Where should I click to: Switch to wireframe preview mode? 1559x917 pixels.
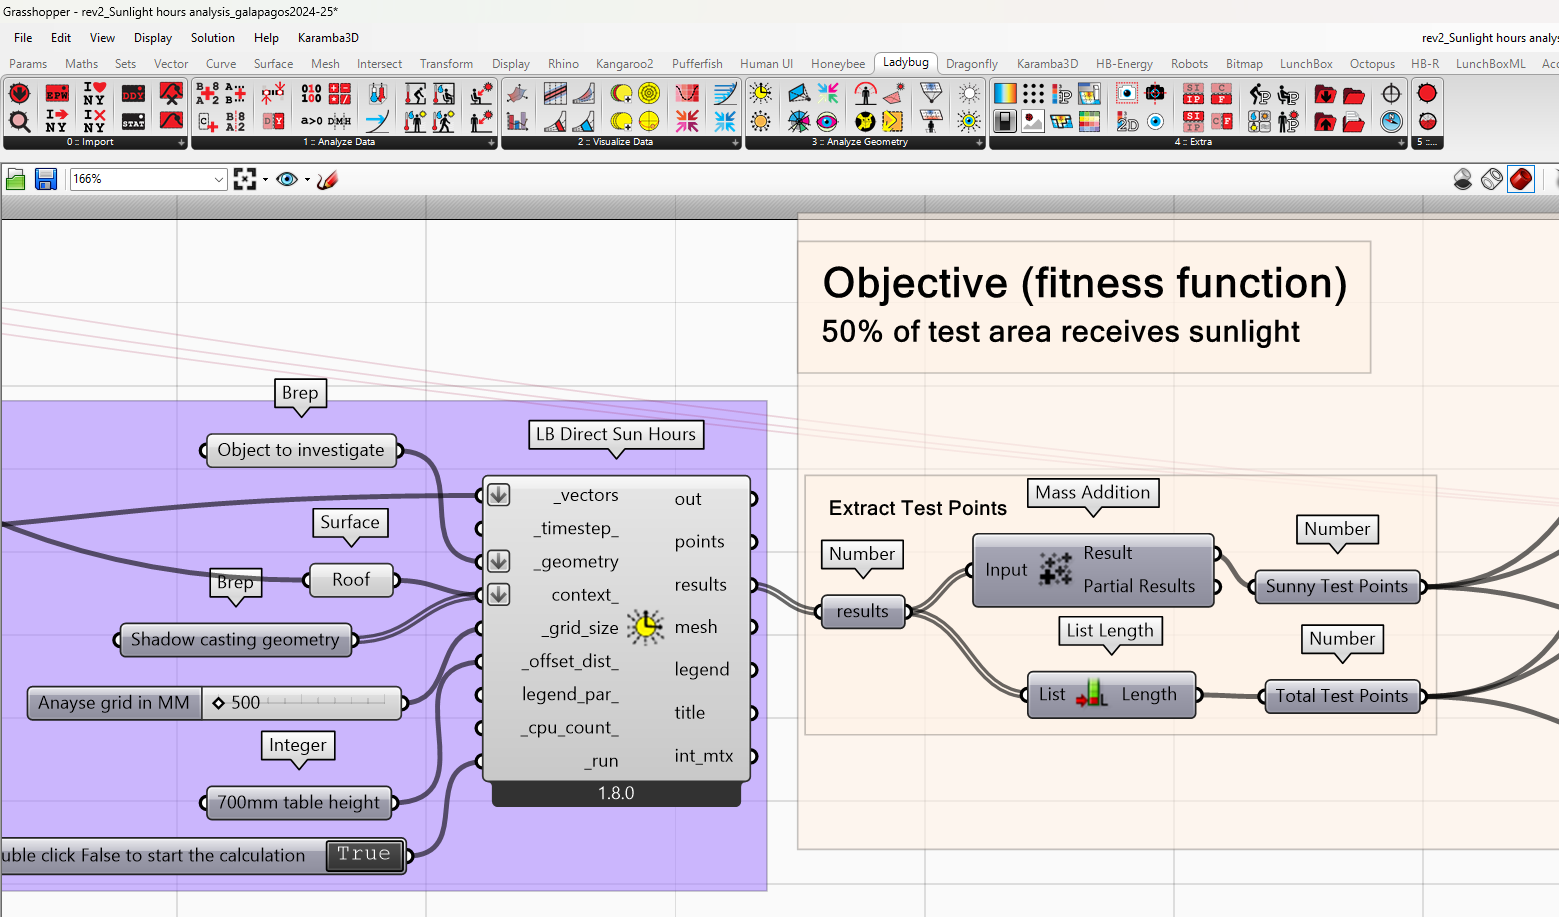1491,179
